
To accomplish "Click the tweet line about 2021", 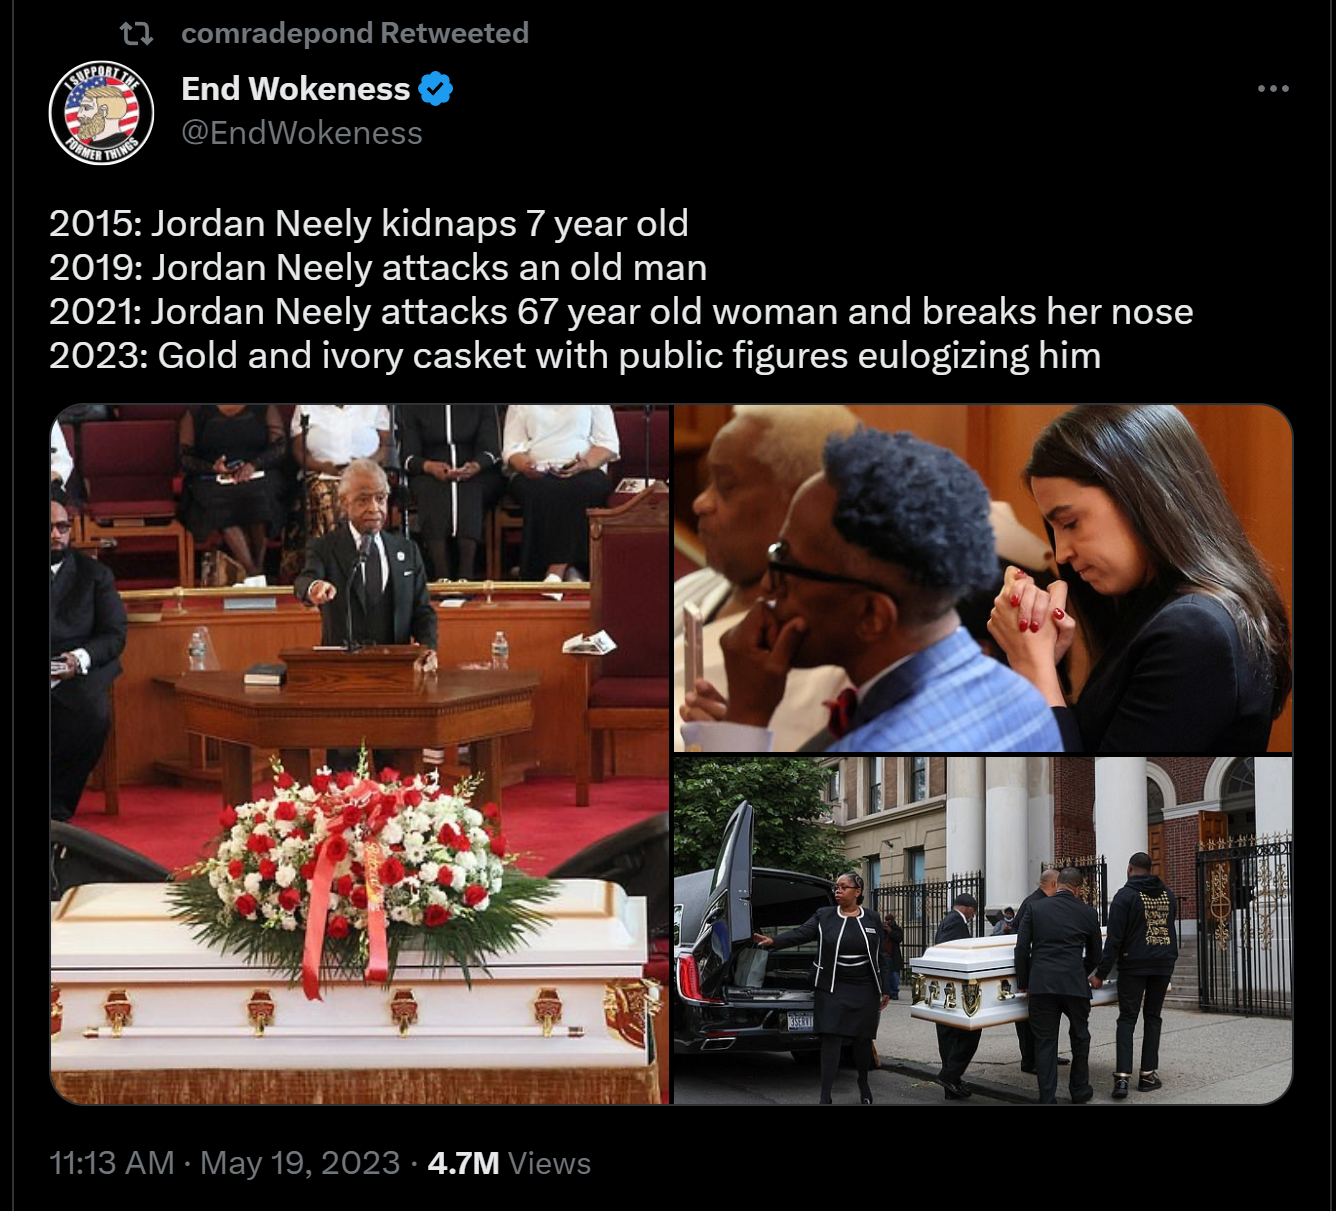I will click(x=621, y=311).
